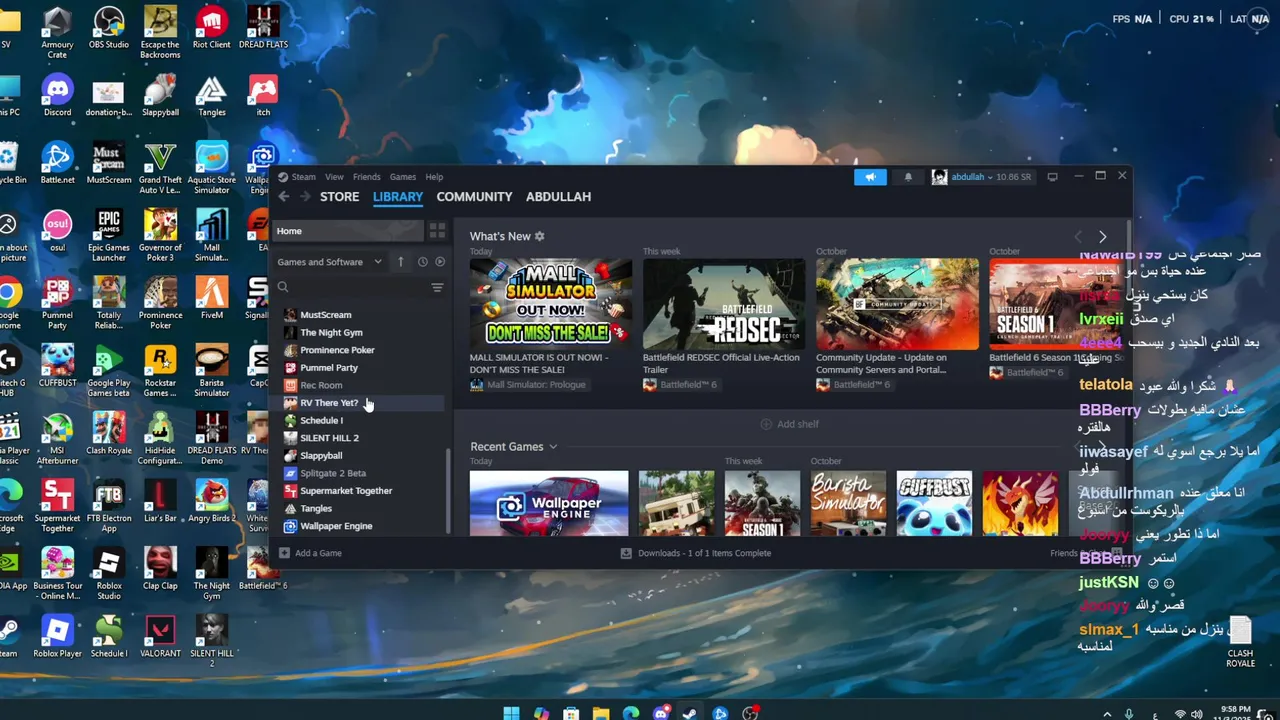Viewport: 1280px width, 720px height.
Task: Open Mall Simulator news thumbnail
Action: pos(551,303)
